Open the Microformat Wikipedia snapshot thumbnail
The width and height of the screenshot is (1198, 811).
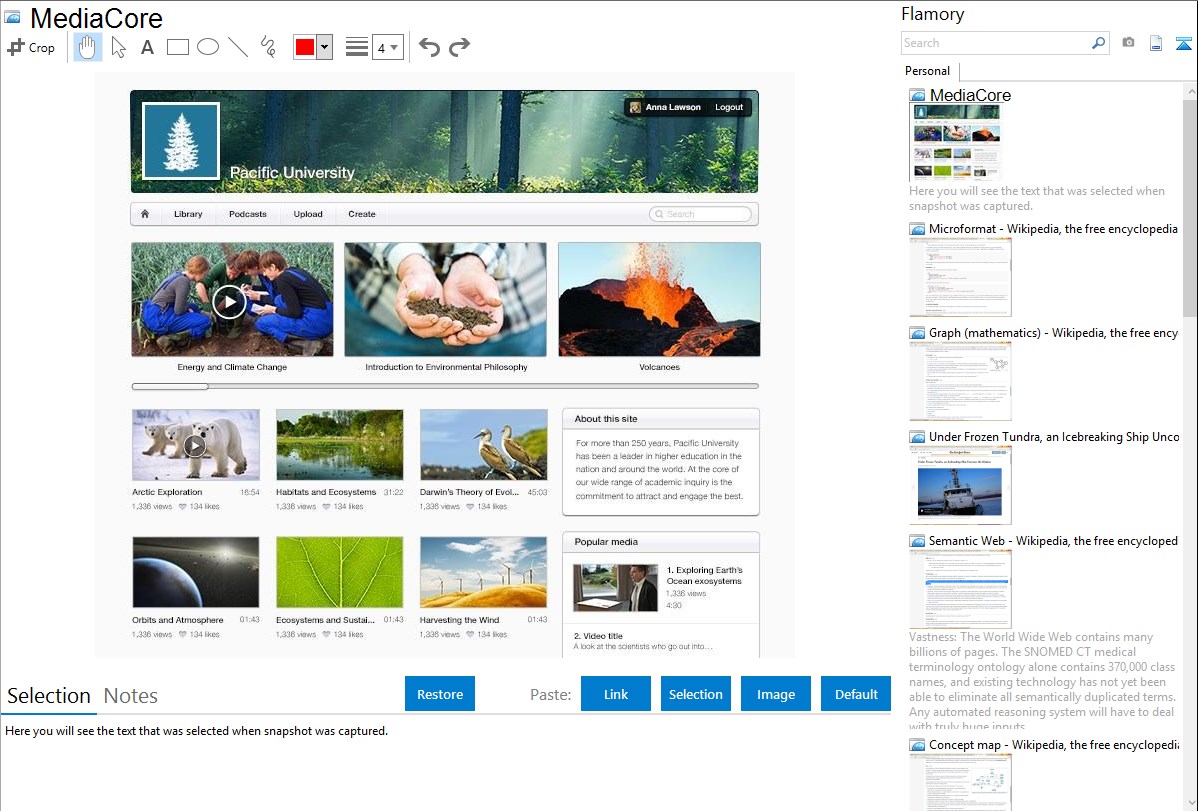[x=960, y=277]
